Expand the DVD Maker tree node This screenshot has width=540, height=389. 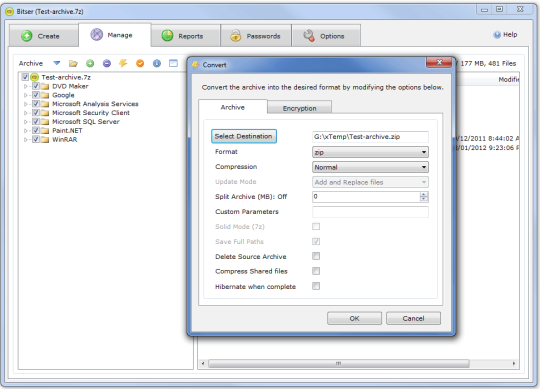tap(25, 86)
